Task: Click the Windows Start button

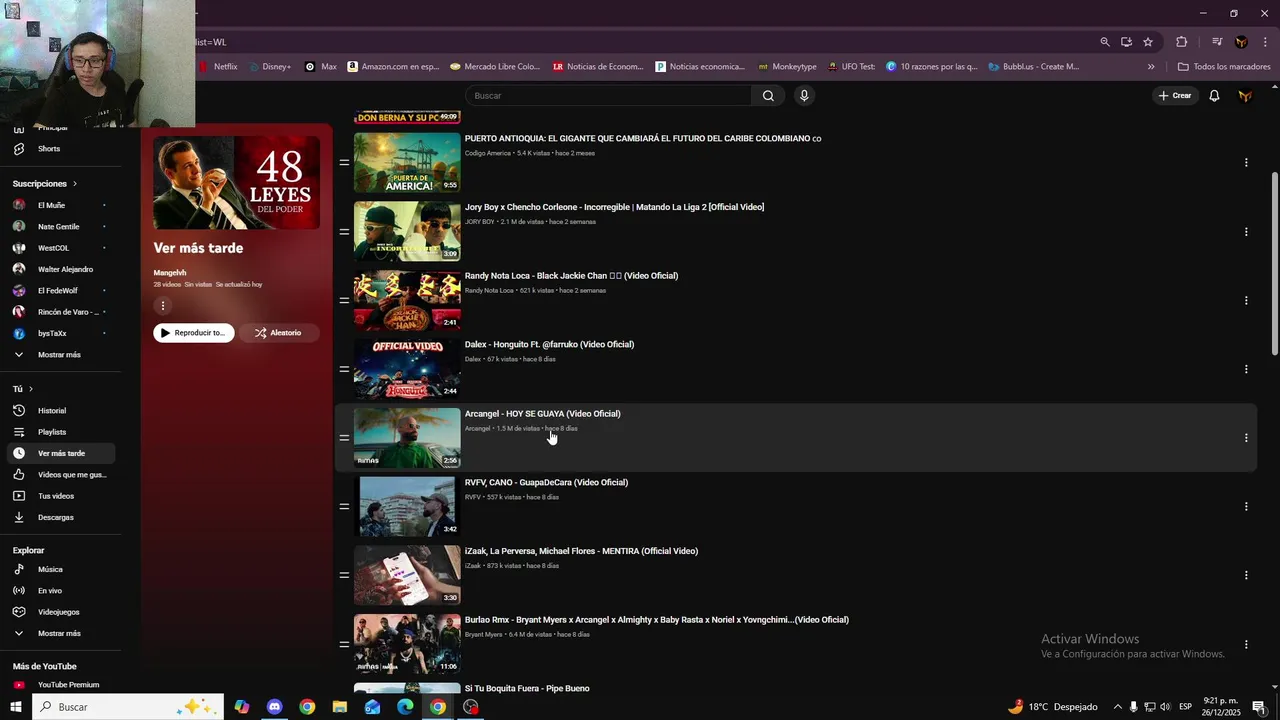Action: (x=15, y=707)
